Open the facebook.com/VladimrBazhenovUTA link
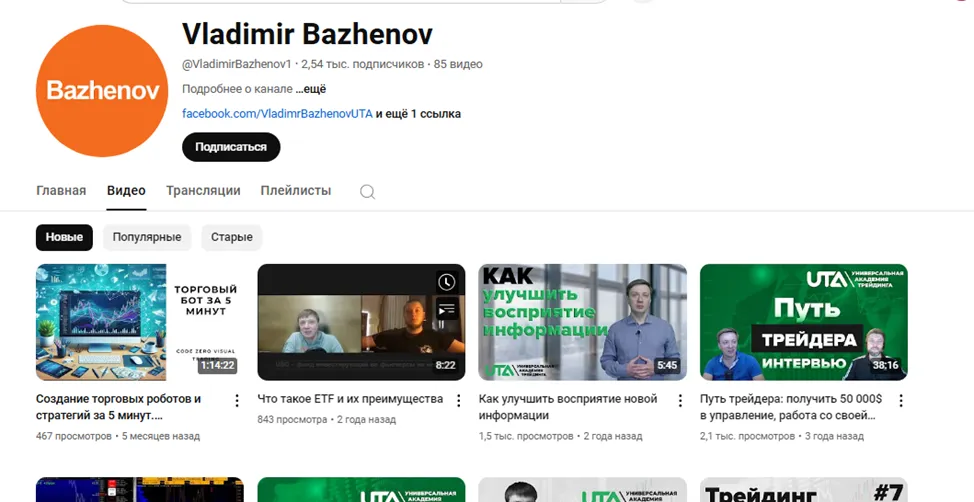This screenshot has height=502, width=974. [x=277, y=114]
